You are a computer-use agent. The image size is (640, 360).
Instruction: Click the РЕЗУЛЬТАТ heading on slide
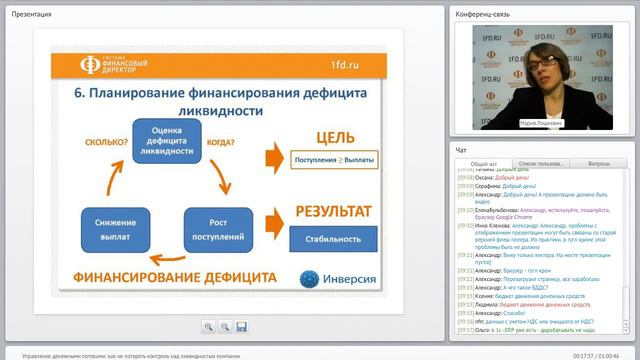click(x=333, y=211)
